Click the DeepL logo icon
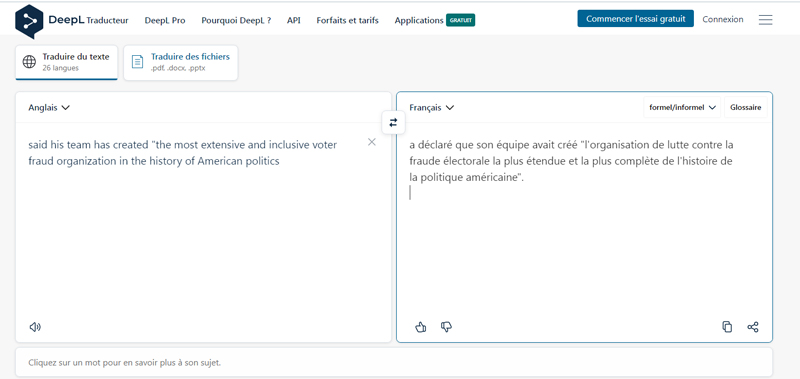800x379 pixels. tap(29, 21)
